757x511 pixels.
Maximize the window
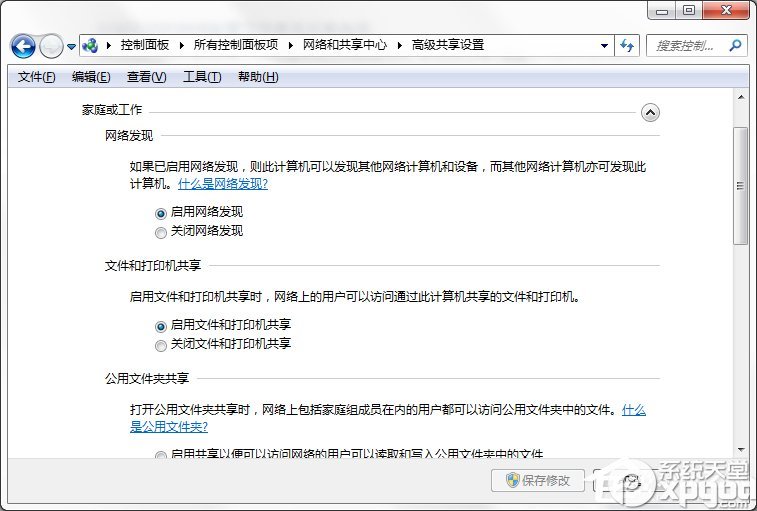(689, 11)
